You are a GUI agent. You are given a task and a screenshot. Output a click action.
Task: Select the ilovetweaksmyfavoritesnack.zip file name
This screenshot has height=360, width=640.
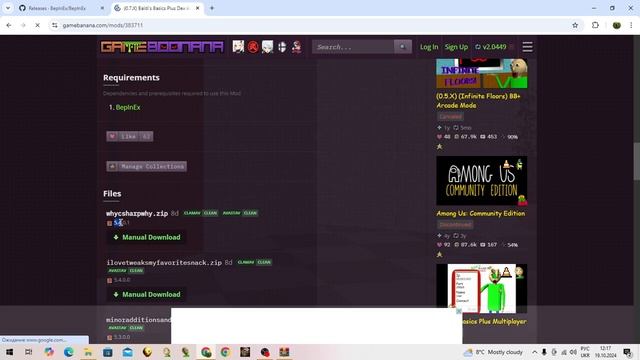[x=164, y=262]
